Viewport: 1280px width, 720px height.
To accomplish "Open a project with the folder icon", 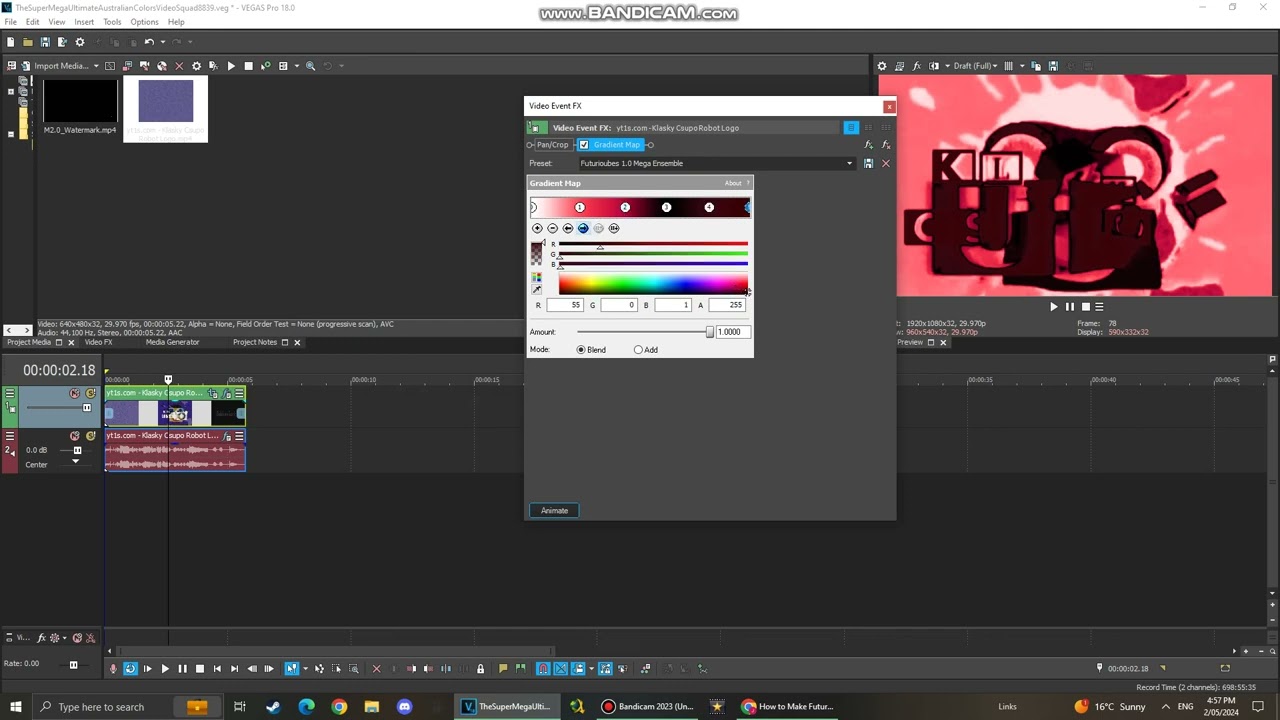I will click(x=28, y=42).
